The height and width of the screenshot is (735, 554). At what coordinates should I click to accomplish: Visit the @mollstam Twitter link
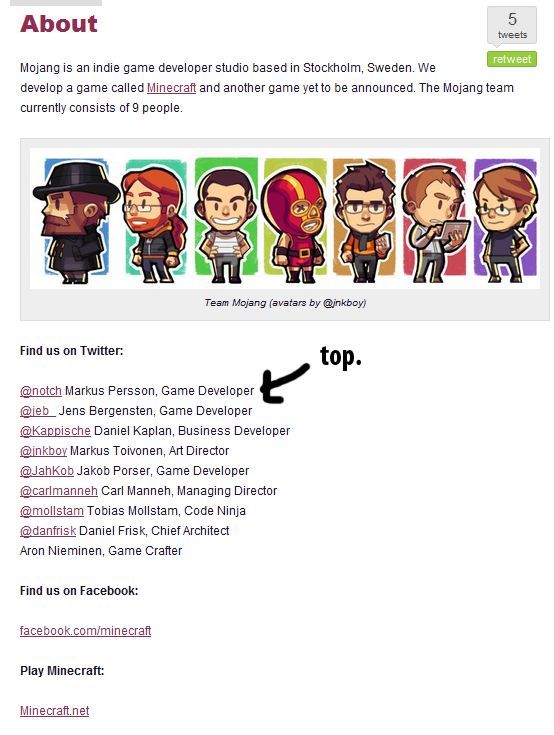tap(52, 511)
